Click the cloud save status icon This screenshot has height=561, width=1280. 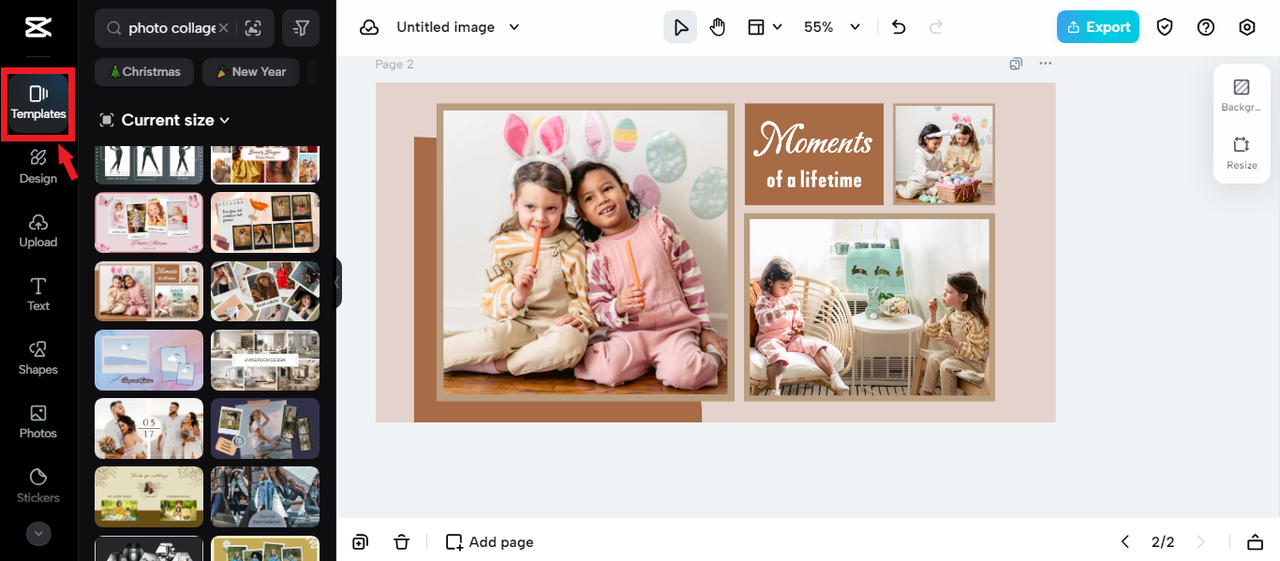(x=369, y=28)
